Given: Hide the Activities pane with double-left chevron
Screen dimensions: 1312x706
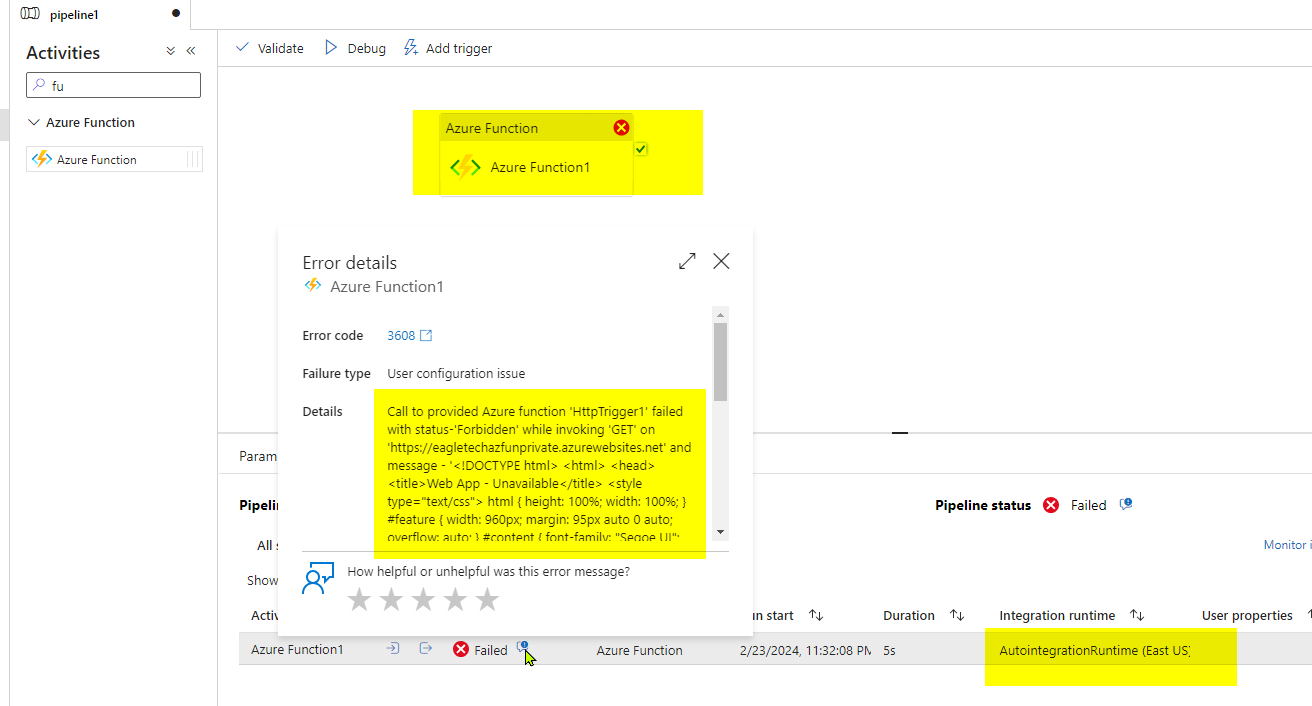Looking at the screenshot, I should [190, 51].
